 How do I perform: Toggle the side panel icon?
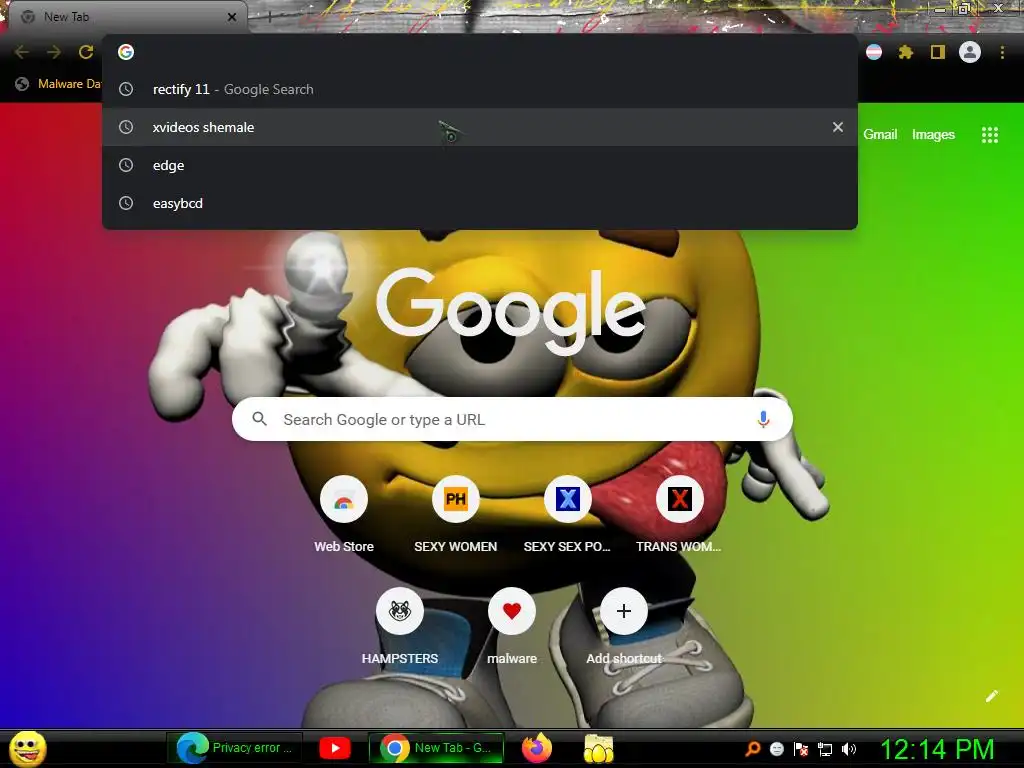(x=938, y=52)
